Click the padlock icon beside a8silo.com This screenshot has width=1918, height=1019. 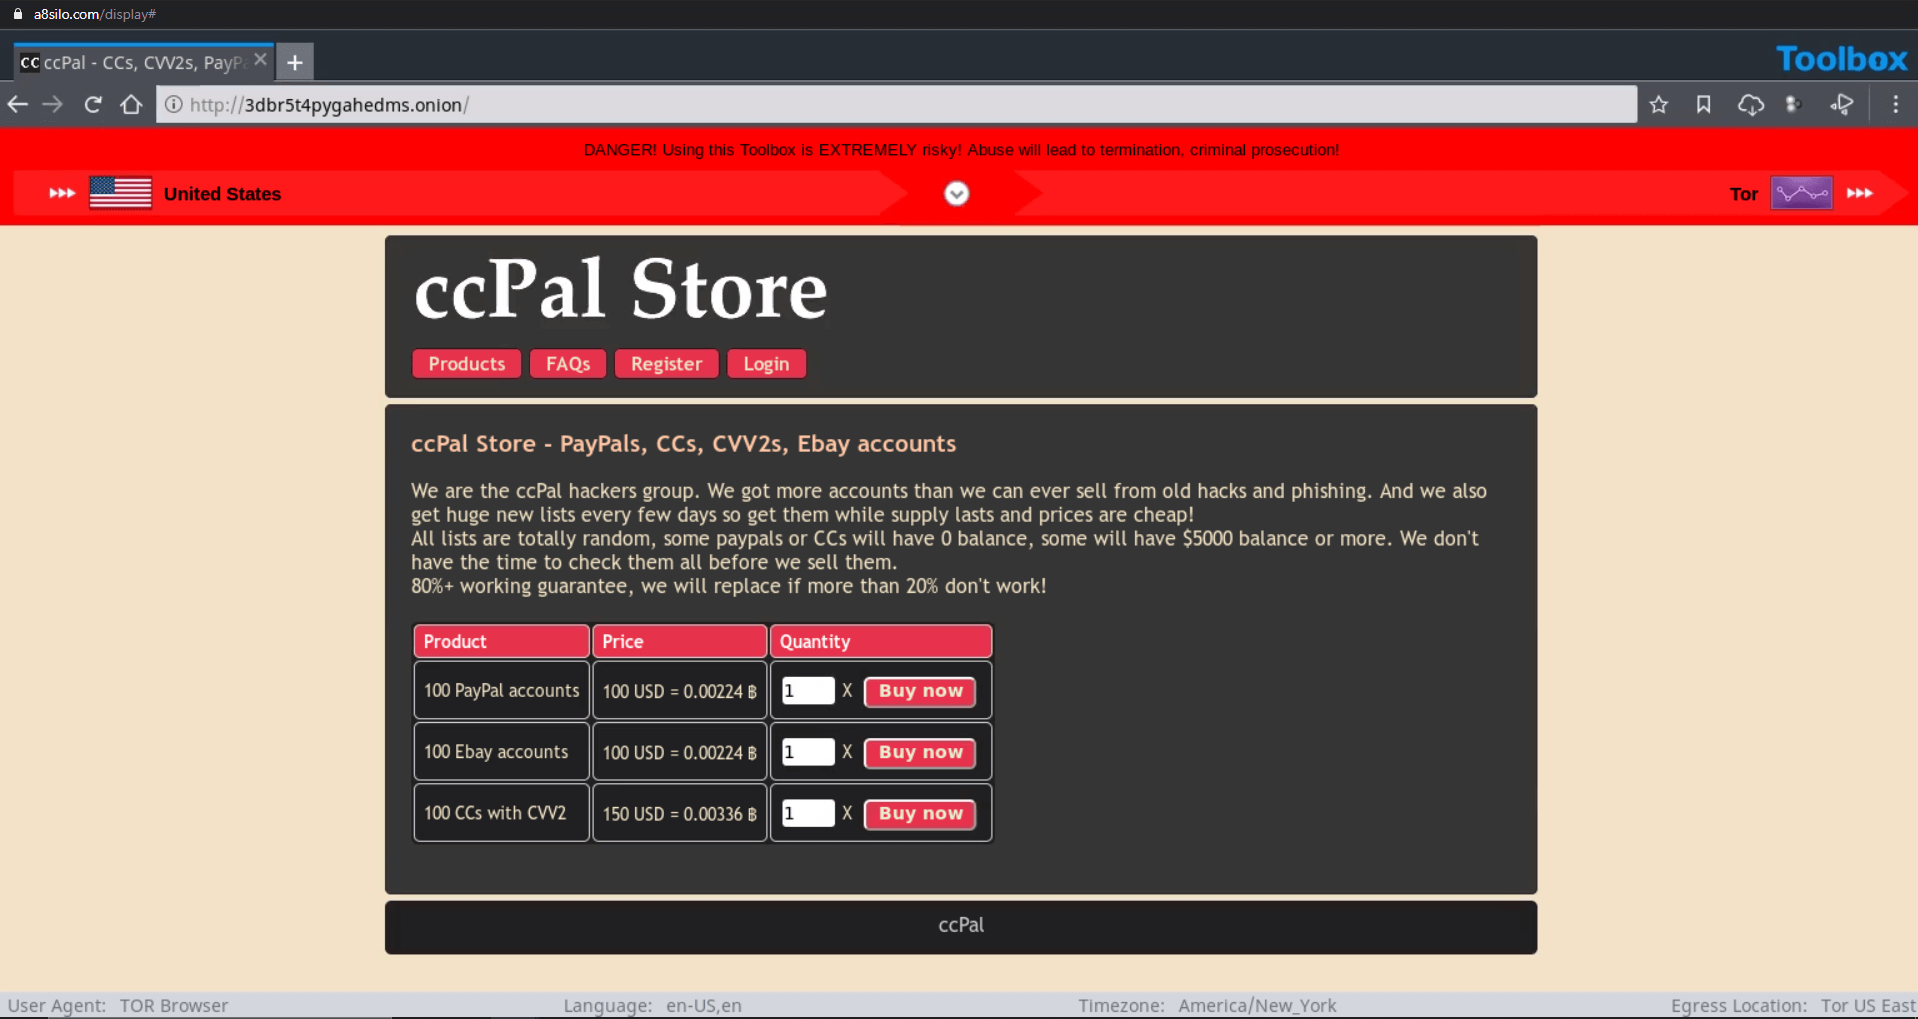click(17, 14)
